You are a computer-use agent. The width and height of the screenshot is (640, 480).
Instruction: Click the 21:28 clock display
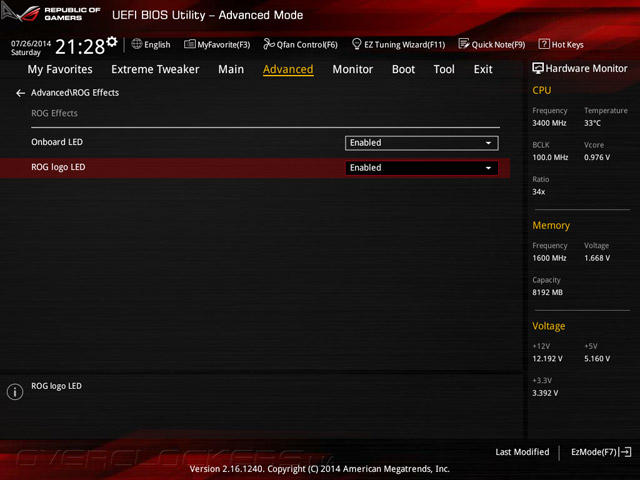click(80, 47)
